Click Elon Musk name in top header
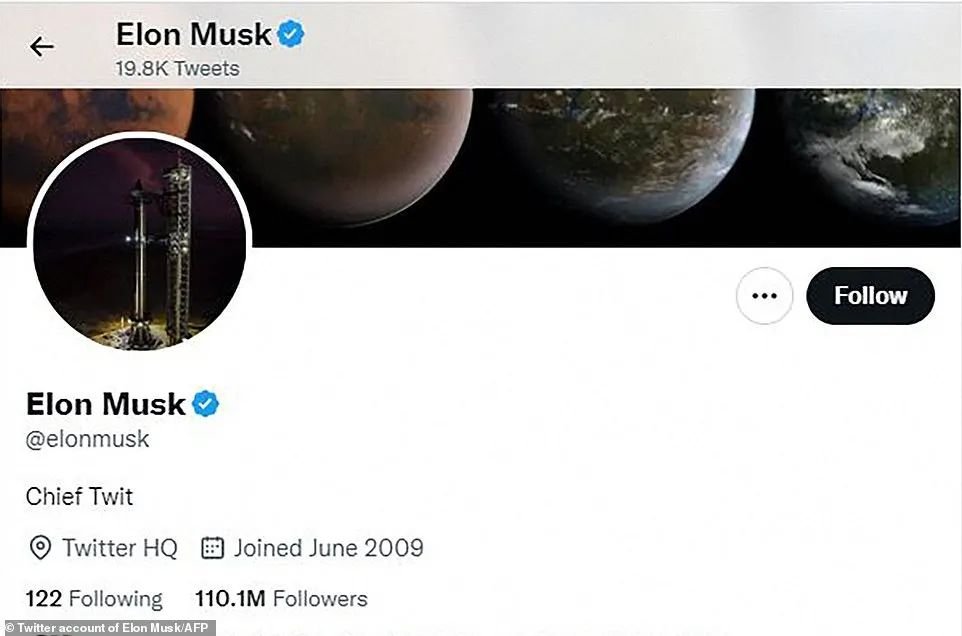962x636 pixels. click(193, 34)
